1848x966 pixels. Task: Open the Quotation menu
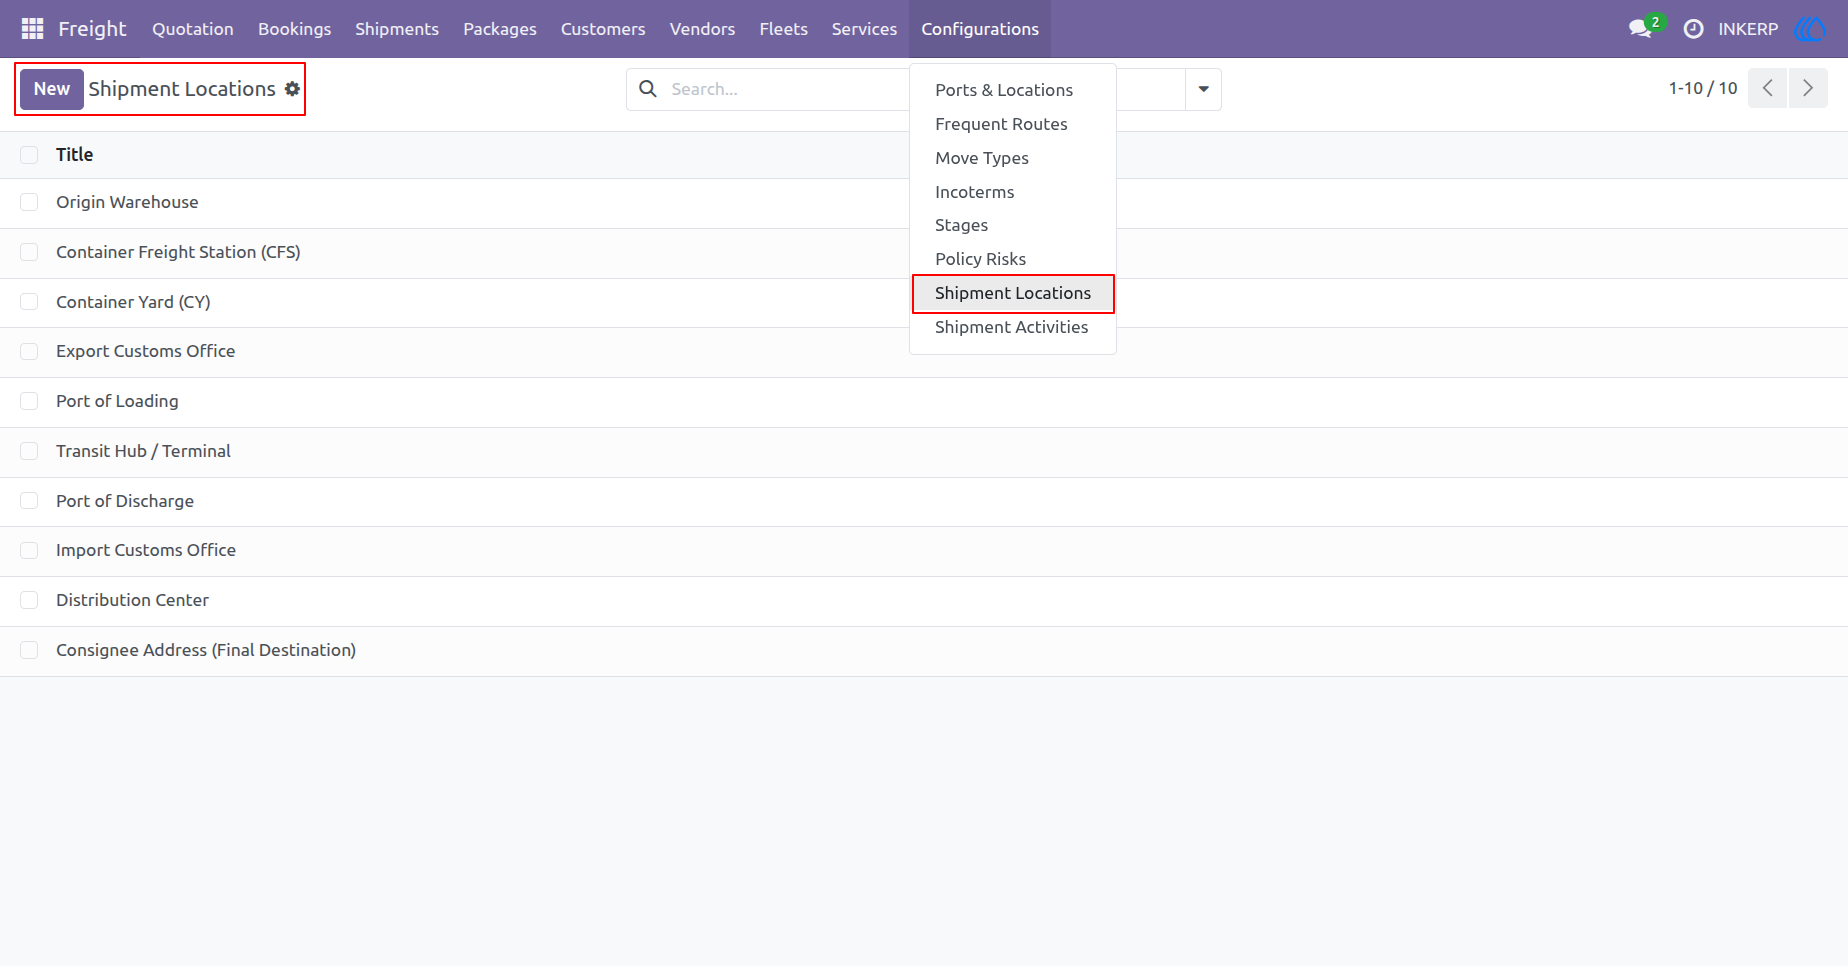pos(193,29)
